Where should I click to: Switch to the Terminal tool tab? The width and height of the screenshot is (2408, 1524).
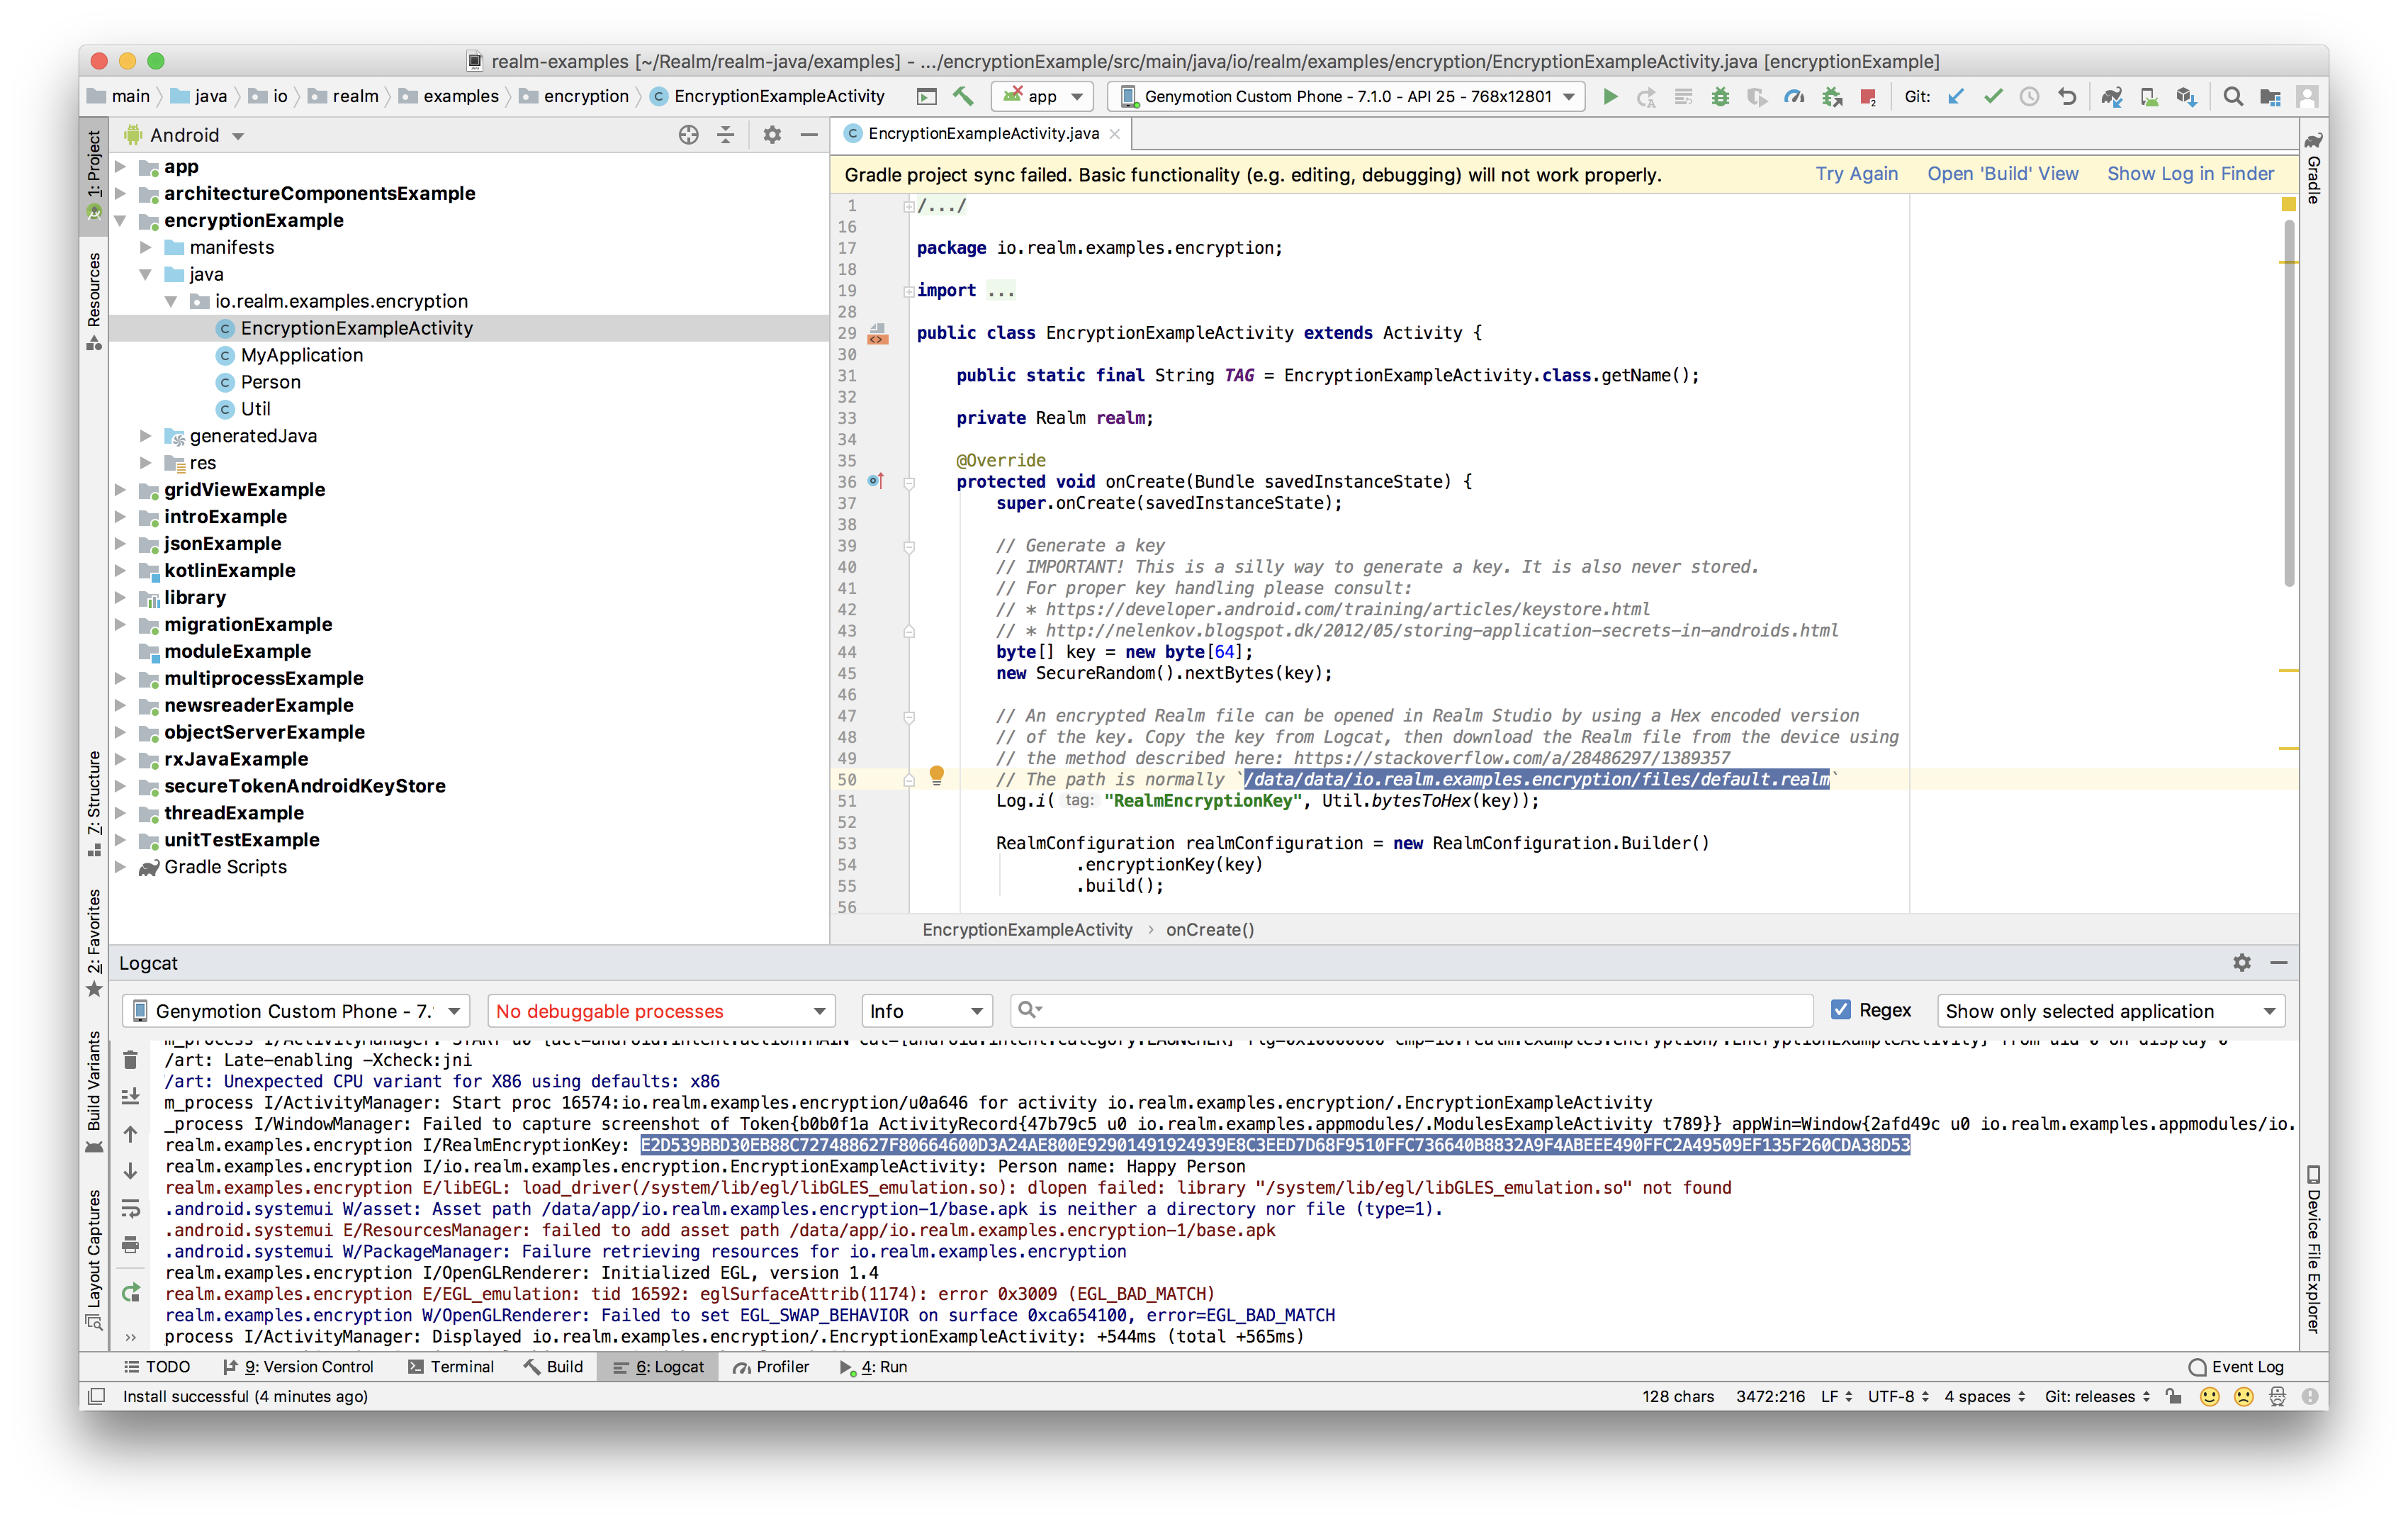[x=451, y=1367]
